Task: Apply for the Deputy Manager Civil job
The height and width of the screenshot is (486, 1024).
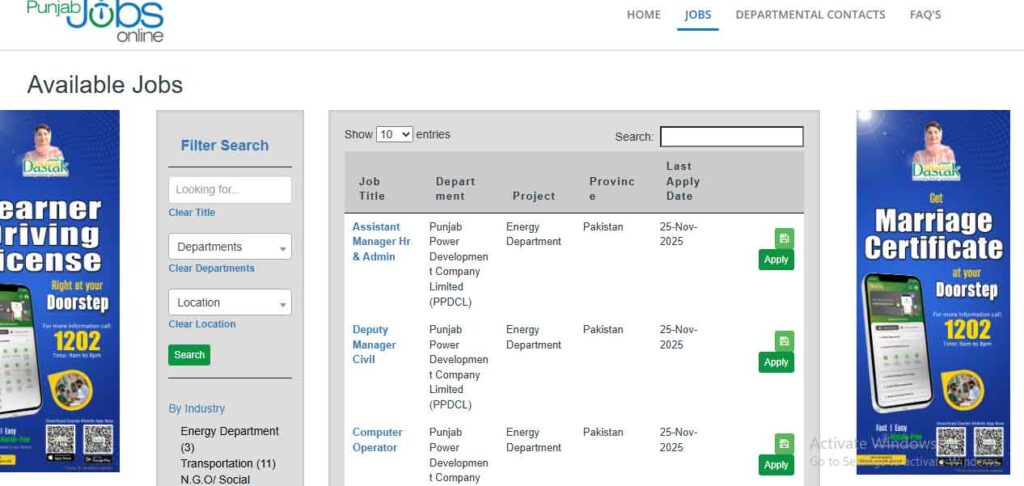Action: click(776, 362)
